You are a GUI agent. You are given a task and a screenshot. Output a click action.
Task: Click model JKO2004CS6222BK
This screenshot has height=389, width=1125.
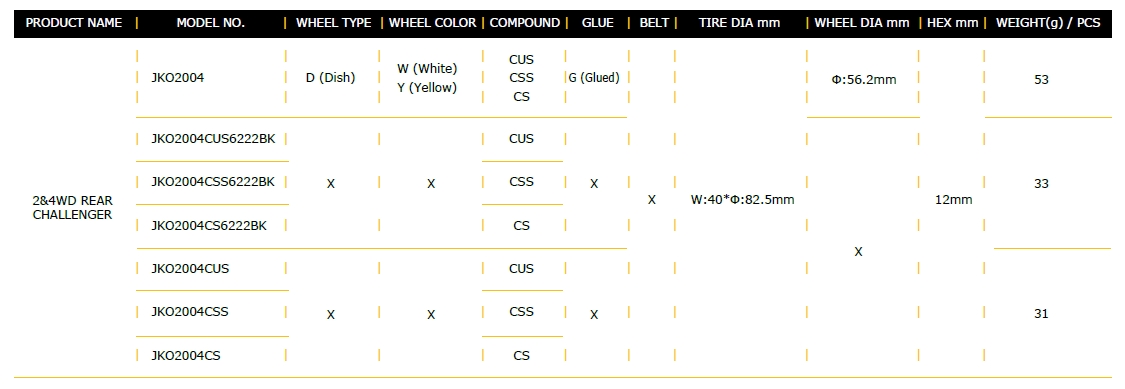point(209,226)
